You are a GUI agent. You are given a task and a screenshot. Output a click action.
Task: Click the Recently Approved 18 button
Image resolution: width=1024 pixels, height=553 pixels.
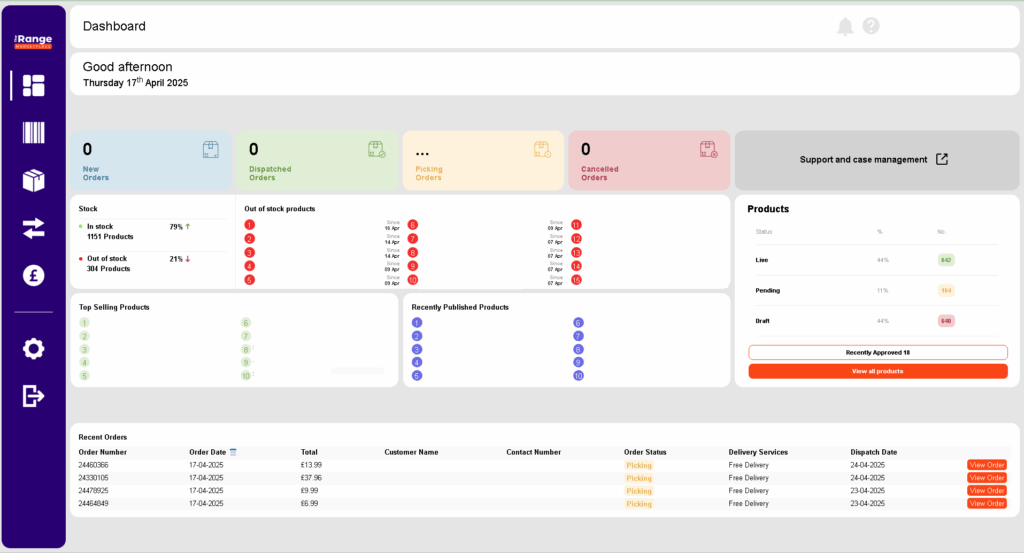click(x=877, y=353)
